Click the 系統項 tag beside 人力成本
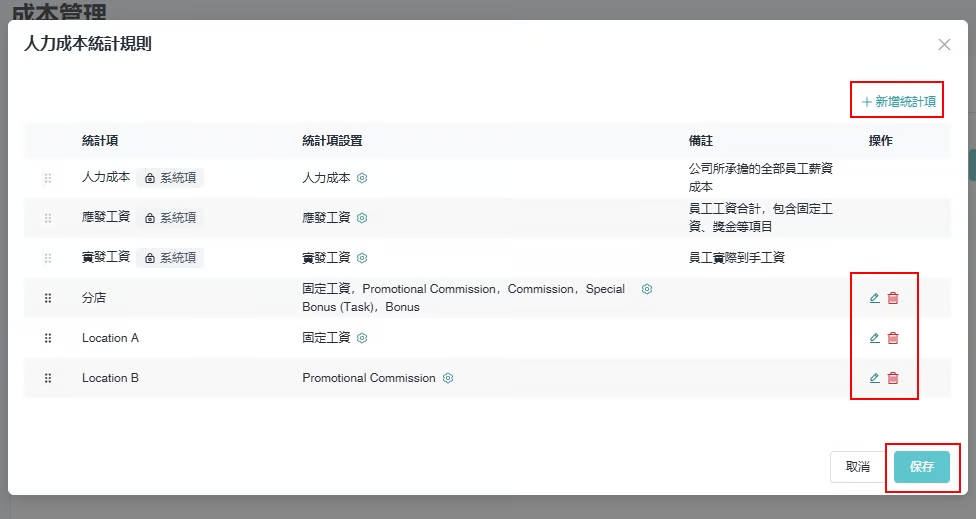The height and width of the screenshot is (519, 976). click(170, 178)
